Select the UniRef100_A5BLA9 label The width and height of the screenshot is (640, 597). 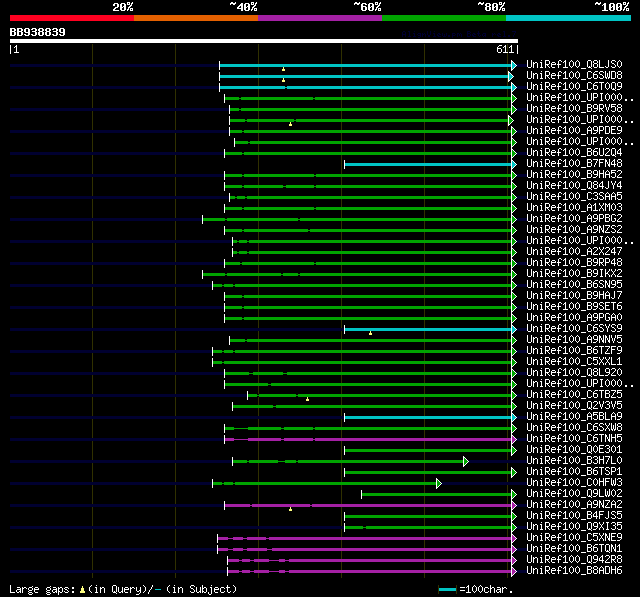(x=574, y=417)
